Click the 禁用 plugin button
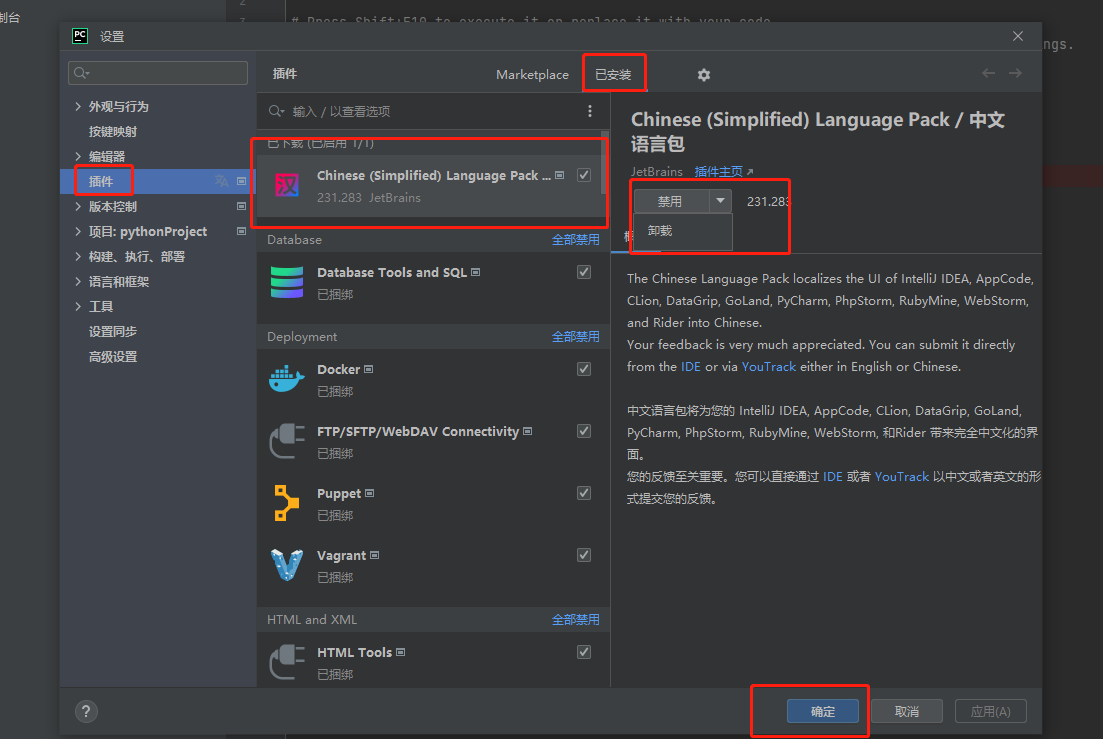This screenshot has width=1103, height=739. [x=672, y=201]
